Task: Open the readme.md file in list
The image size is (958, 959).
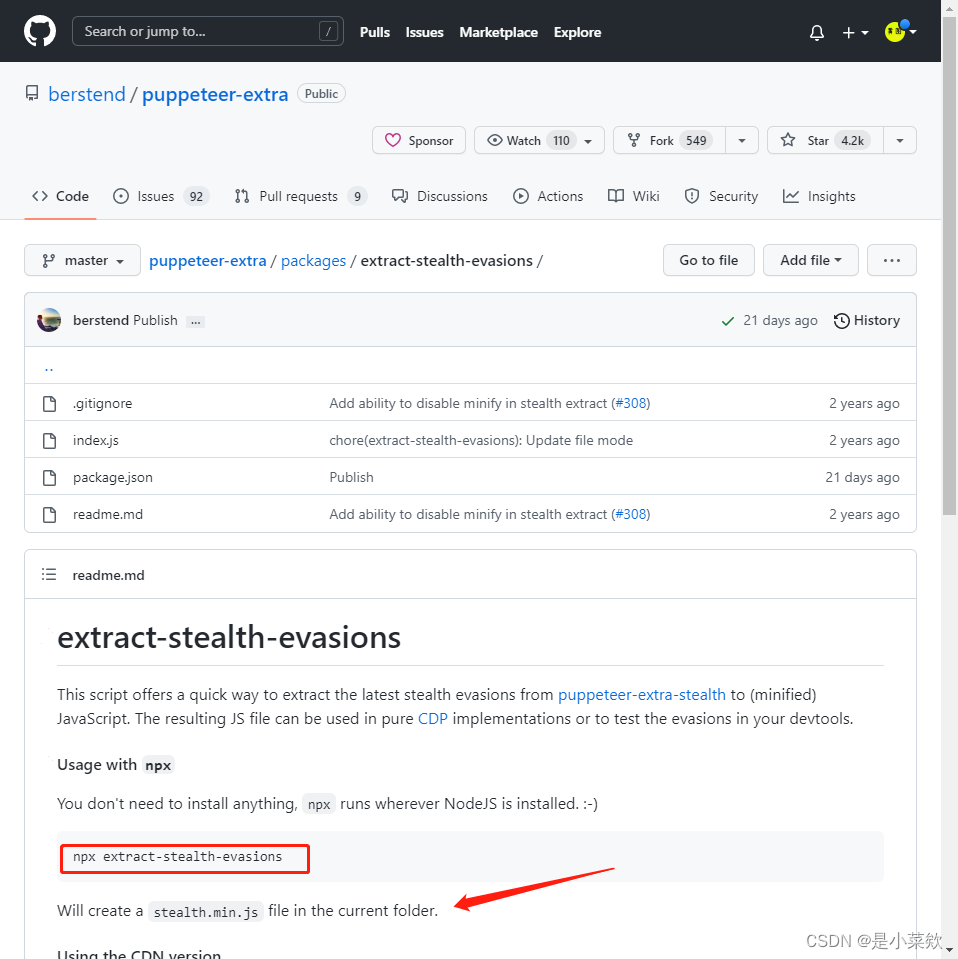Action: click(x=108, y=514)
